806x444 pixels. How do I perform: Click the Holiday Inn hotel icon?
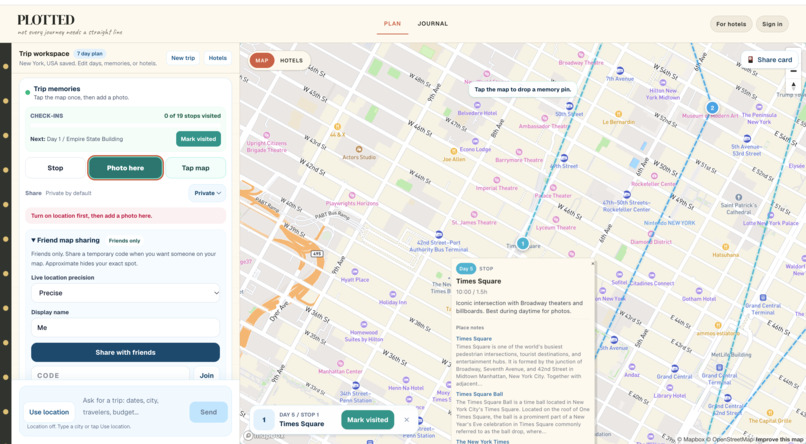click(x=393, y=294)
